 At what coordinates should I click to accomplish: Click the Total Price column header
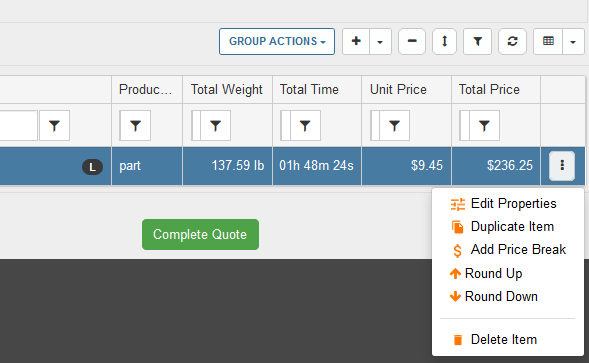click(489, 89)
